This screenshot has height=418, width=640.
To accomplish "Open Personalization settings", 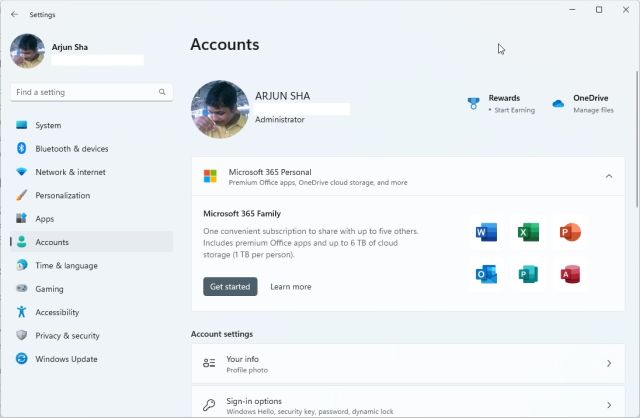I will tap(92, 195).
